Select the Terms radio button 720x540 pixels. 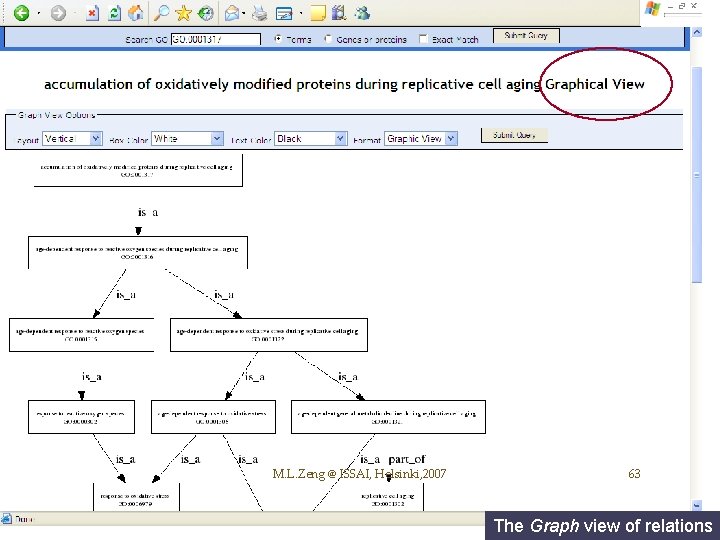click(278, 39)
